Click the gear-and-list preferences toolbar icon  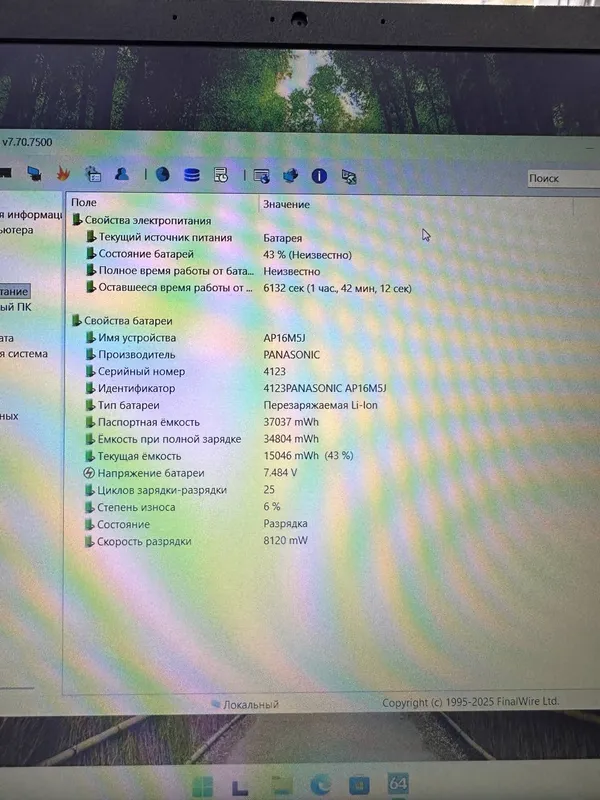93,174
